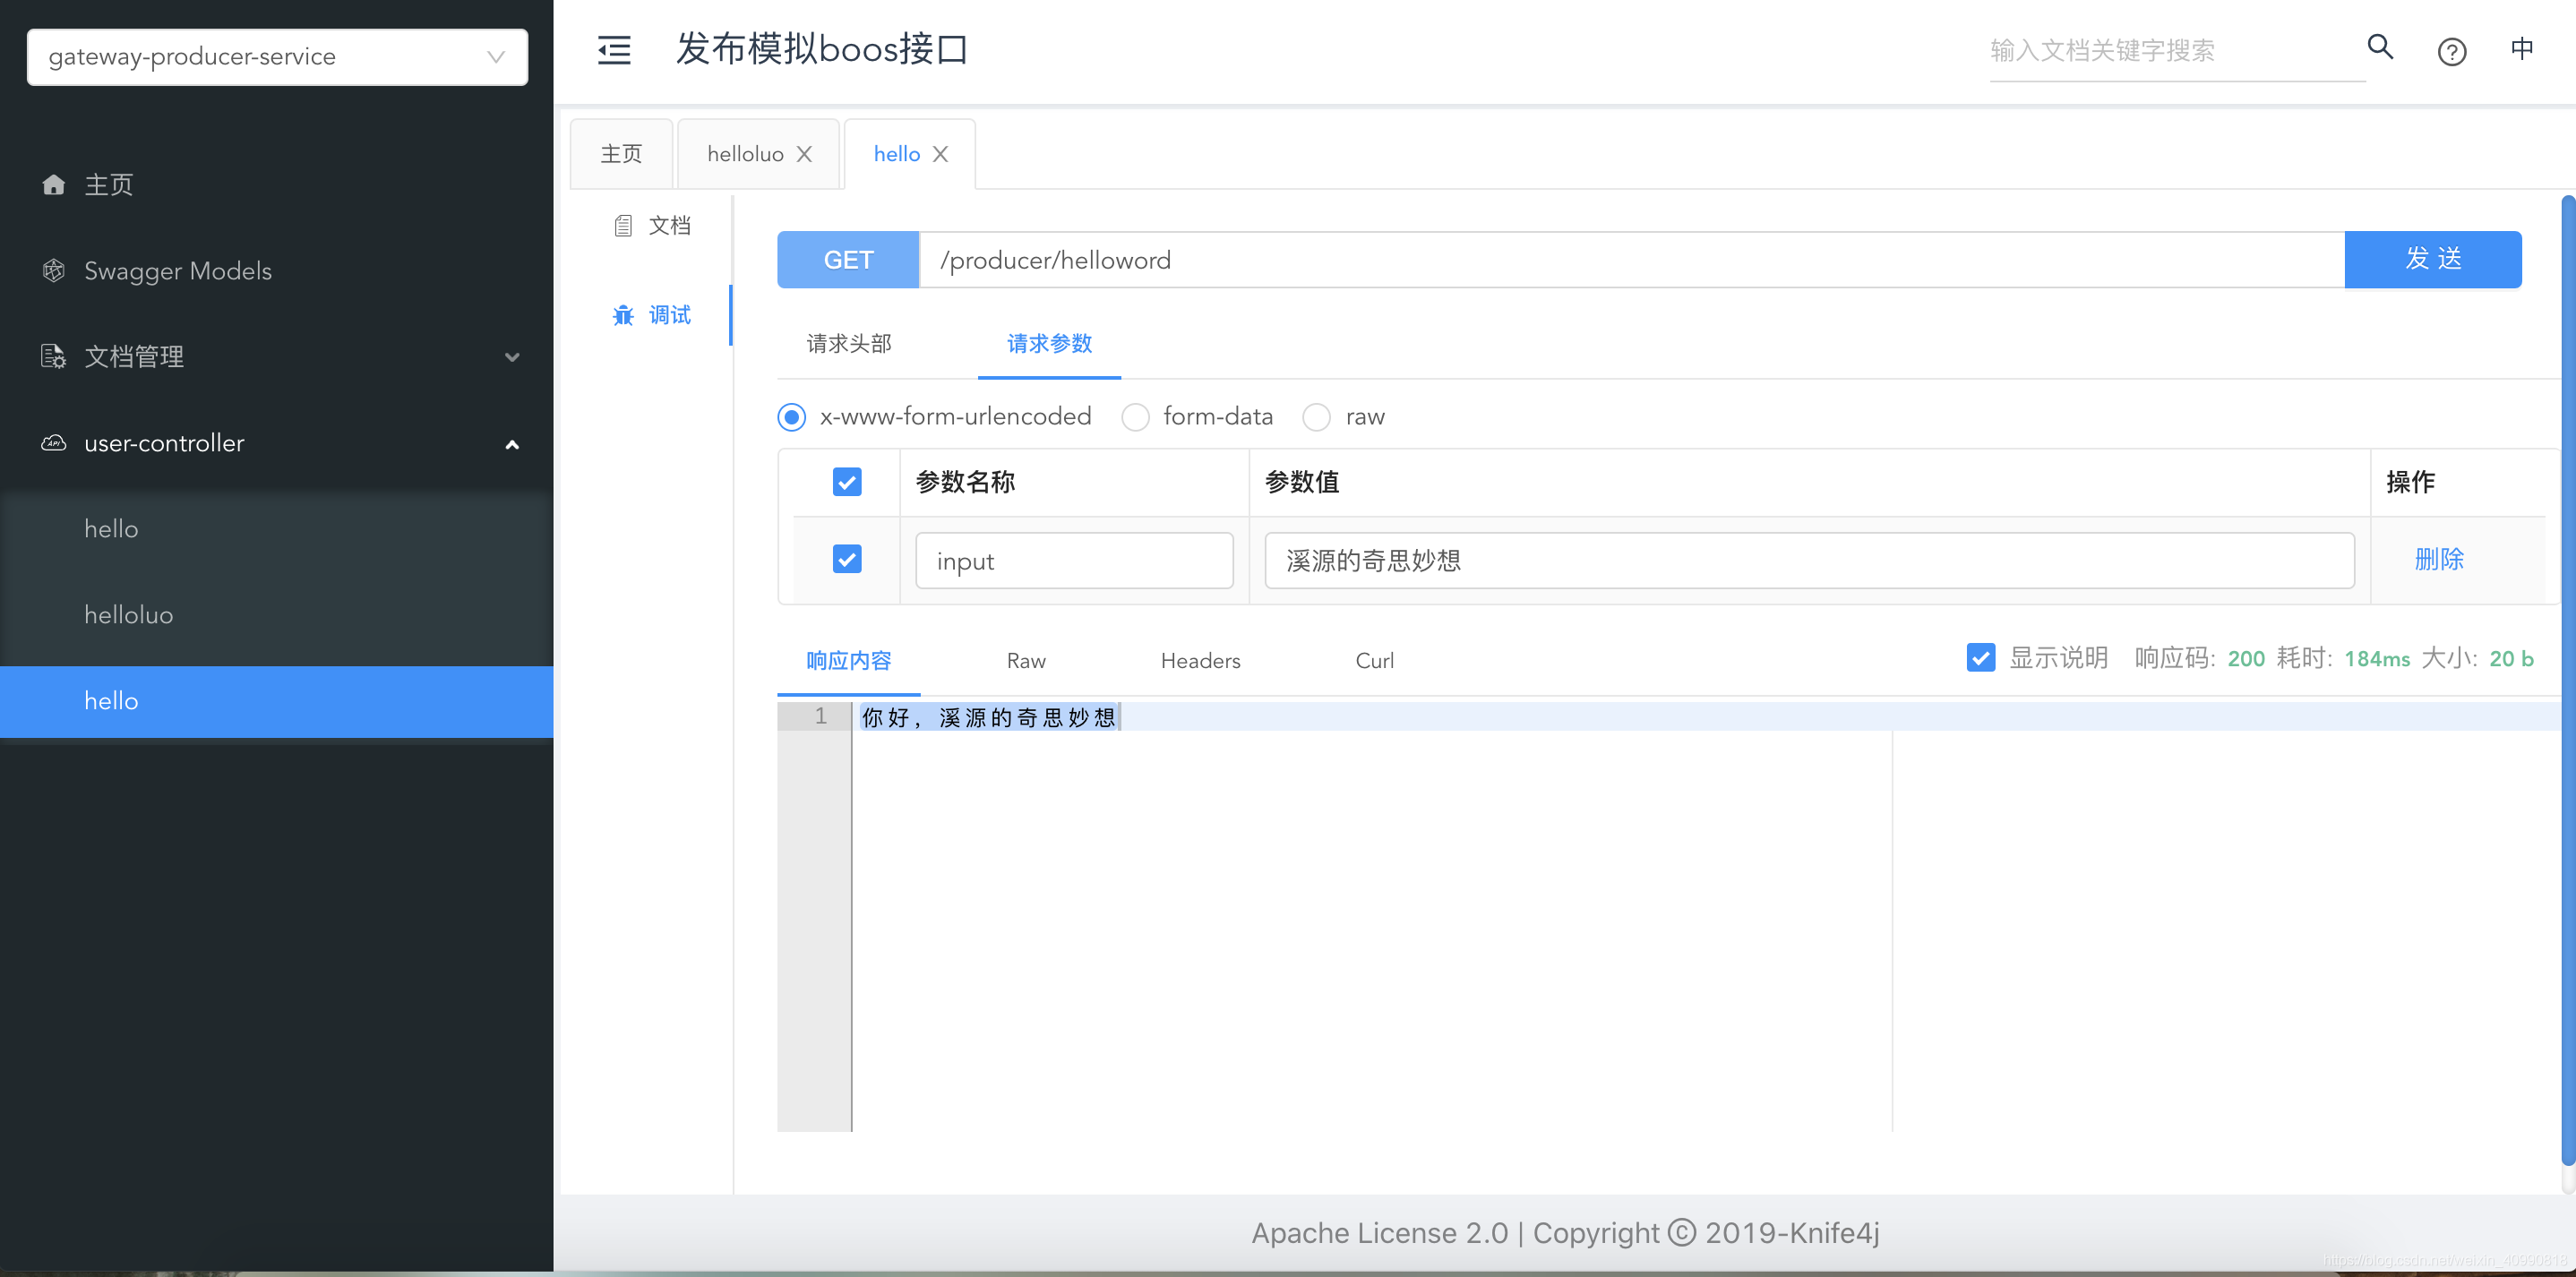Switch to the Raw response tab

pyautogui.click(x=1026, y=659)
